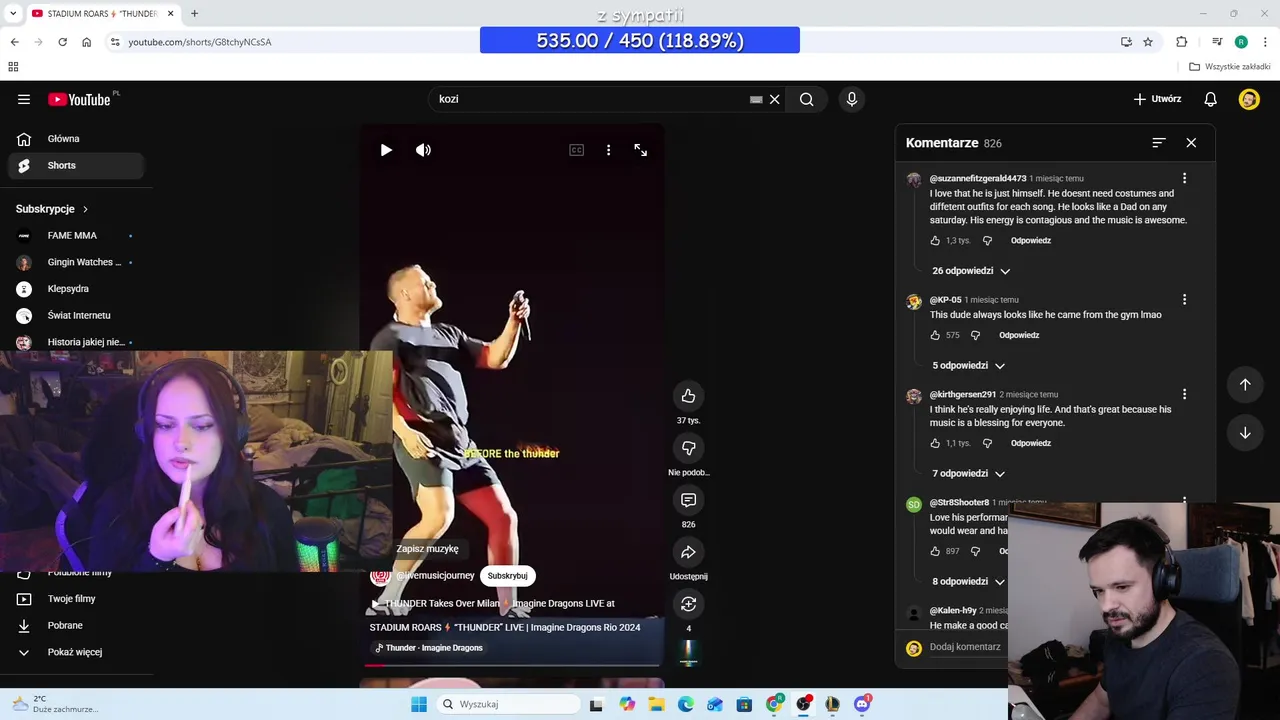Open Świat Internetu subscription
The width and height of the screenshot is (1280, 720).
tap(76, 316)
